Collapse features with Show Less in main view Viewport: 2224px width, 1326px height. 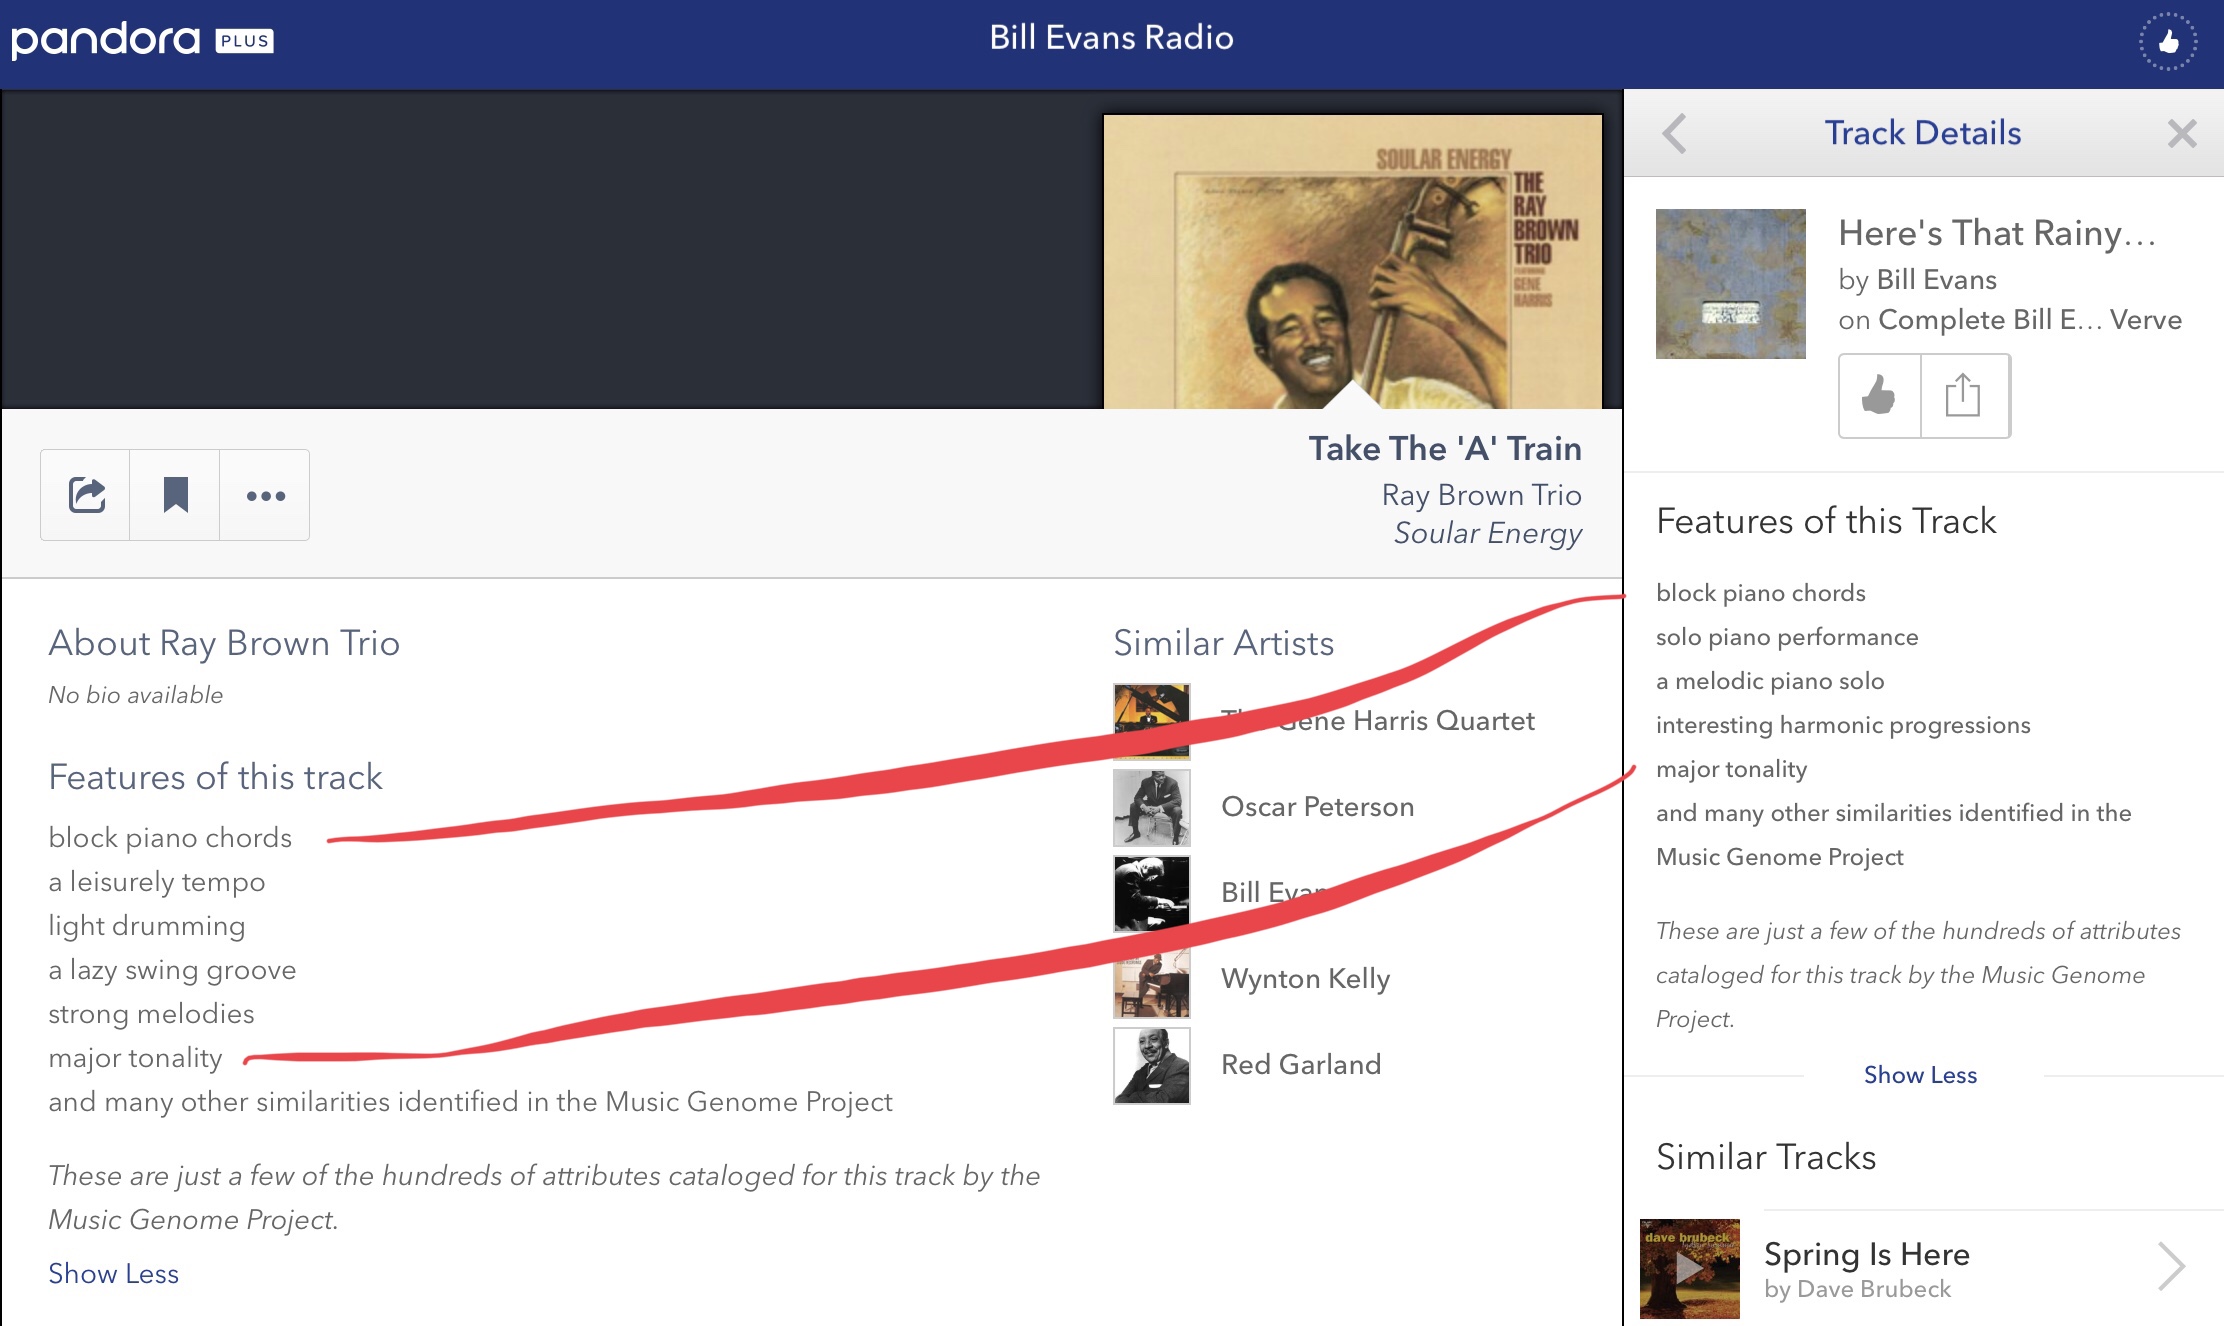click(114, 1273)
